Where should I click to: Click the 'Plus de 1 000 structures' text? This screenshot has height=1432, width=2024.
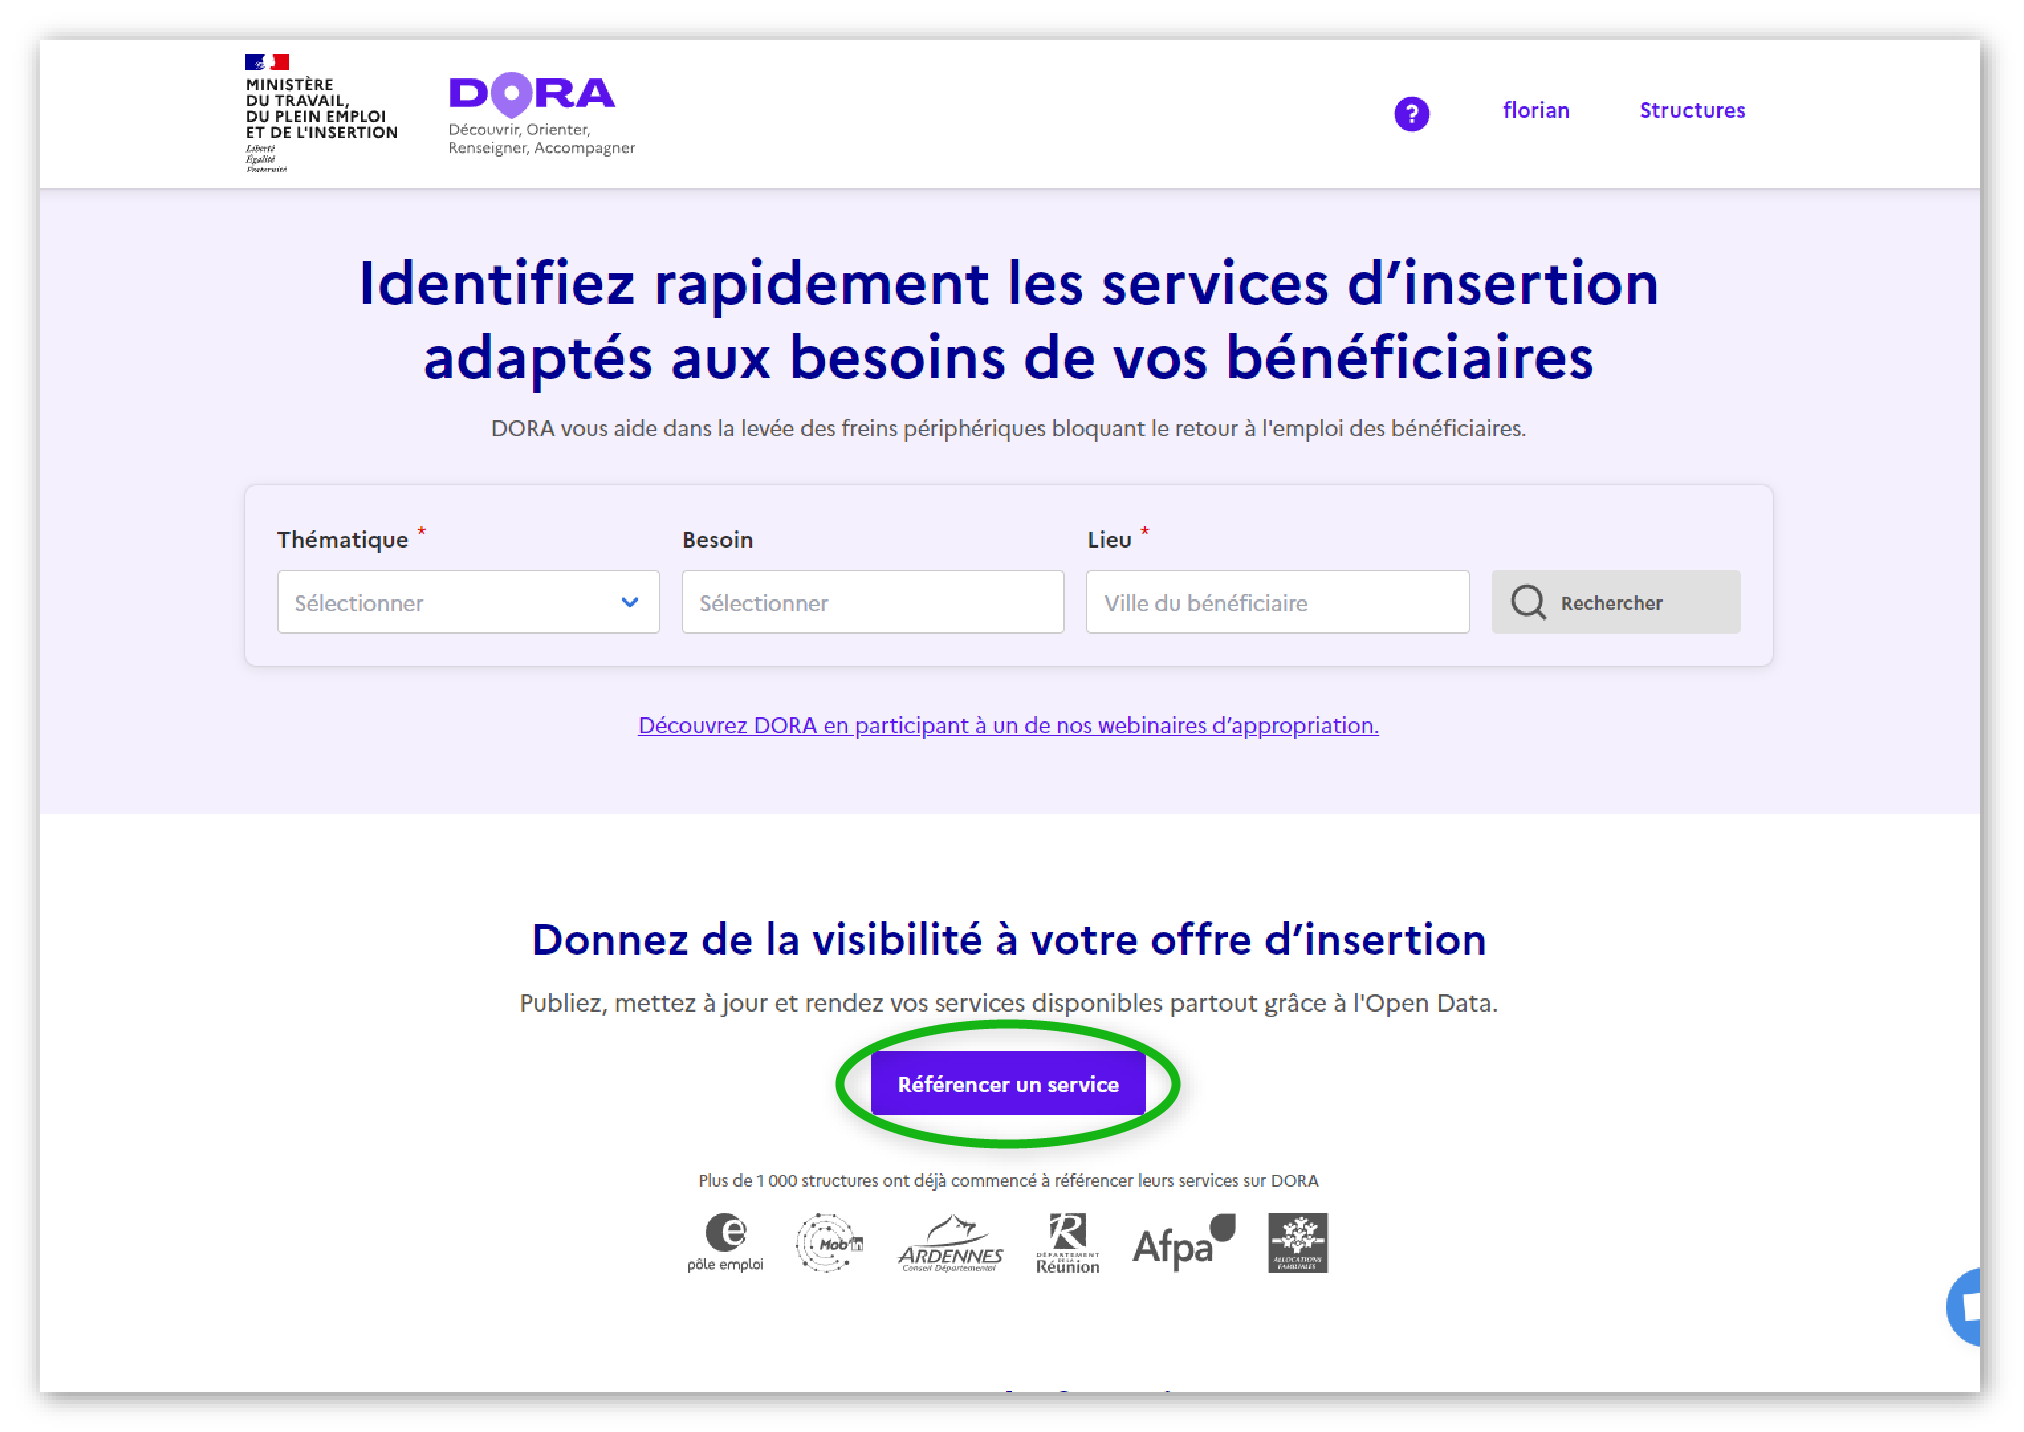click(x=1008, y=1181)
